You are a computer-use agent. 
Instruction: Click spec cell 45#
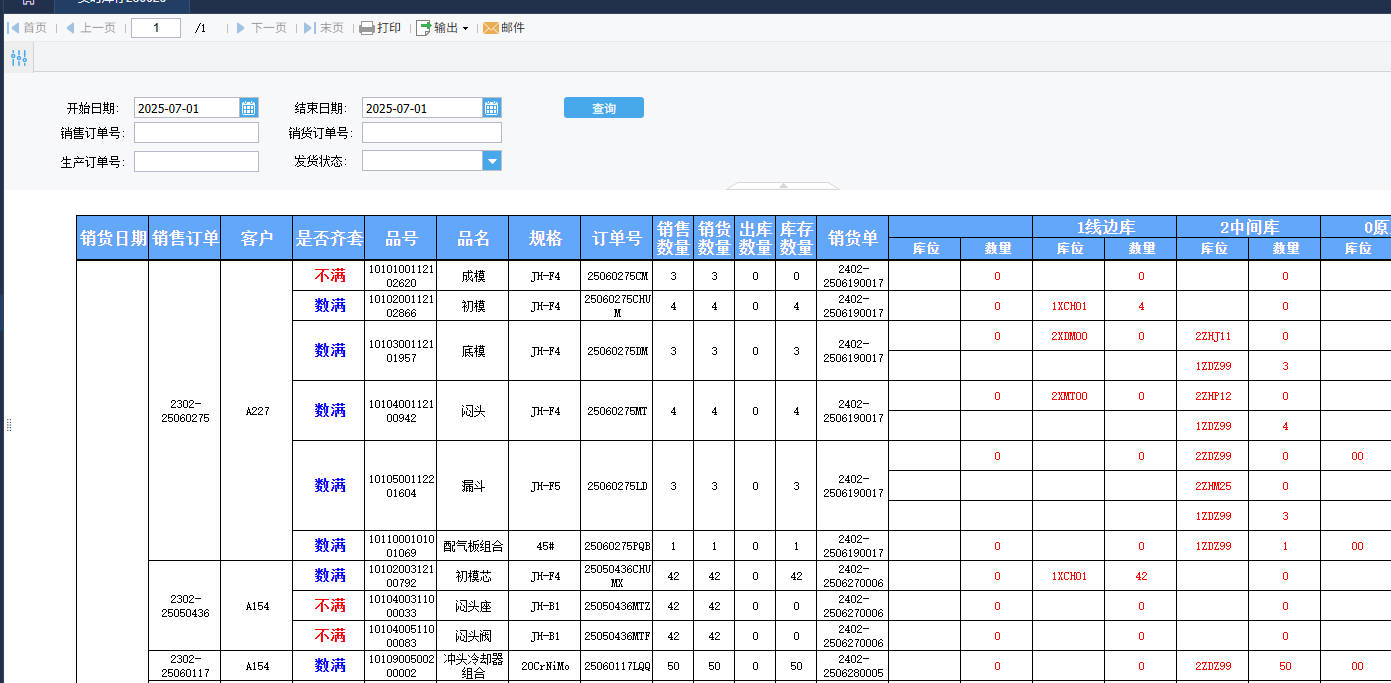545,546
